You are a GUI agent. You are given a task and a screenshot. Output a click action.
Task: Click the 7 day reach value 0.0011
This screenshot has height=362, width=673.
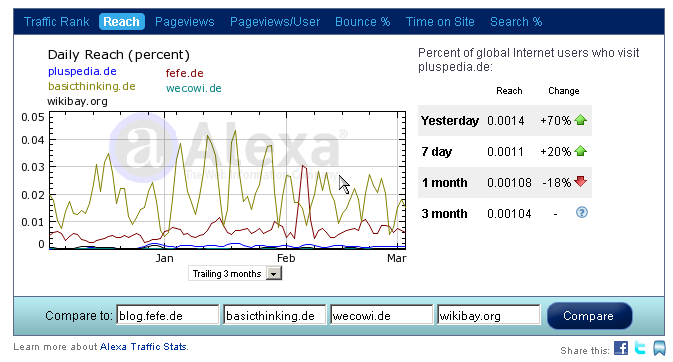pyautogui.click(x=505, y=152)
